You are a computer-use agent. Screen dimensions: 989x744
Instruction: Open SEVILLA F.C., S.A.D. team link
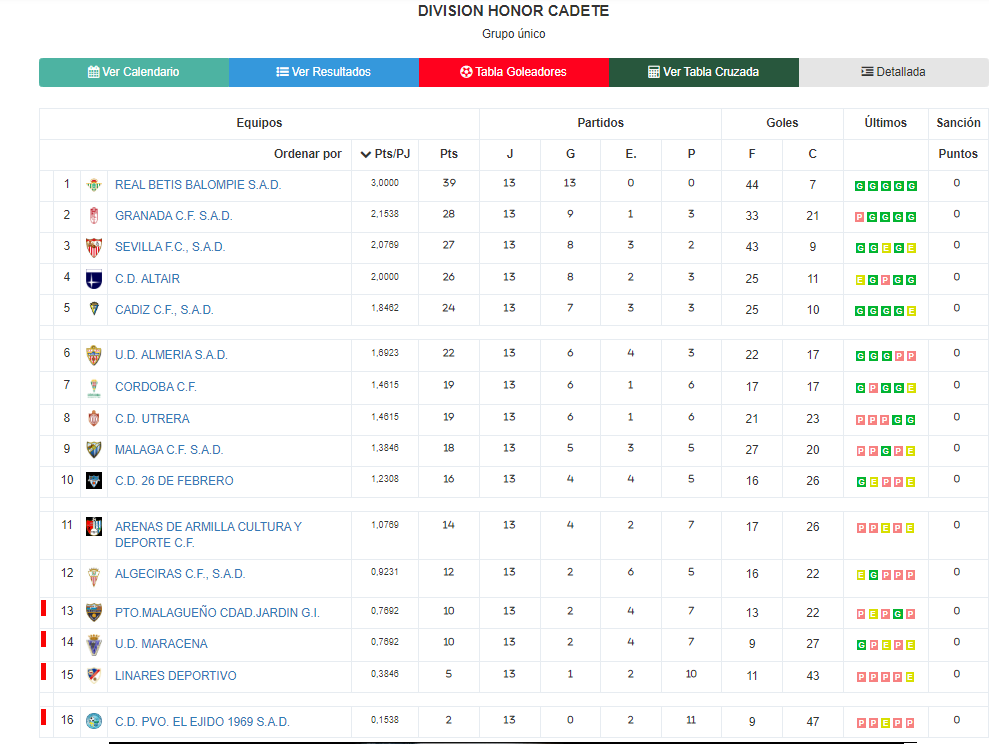click(x=170, y=247)
